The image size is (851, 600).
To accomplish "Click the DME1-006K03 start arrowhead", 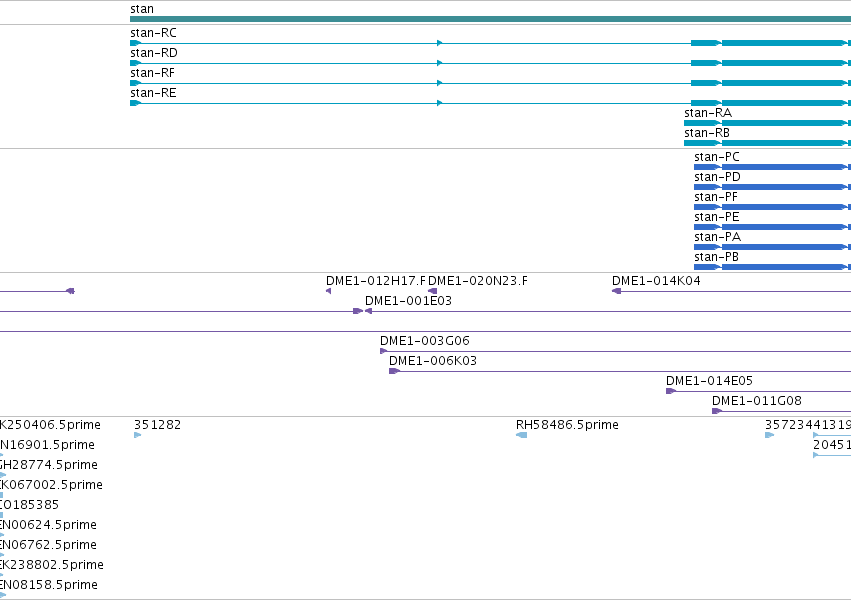I will click(394, 371).
